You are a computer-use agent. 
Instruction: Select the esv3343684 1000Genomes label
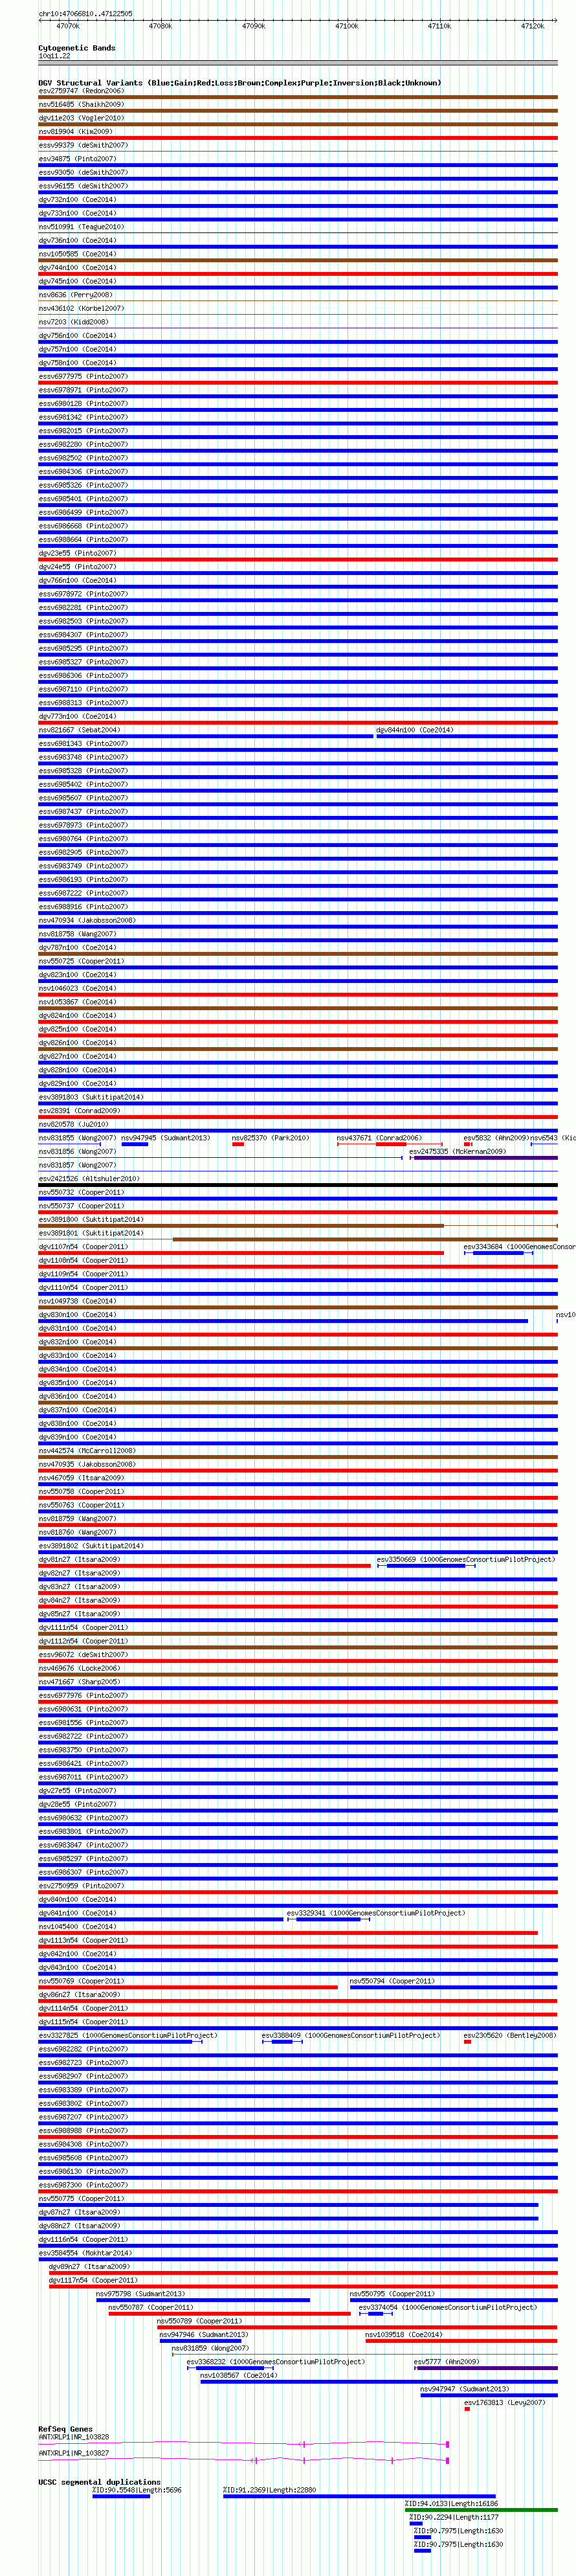point(520,1246)
